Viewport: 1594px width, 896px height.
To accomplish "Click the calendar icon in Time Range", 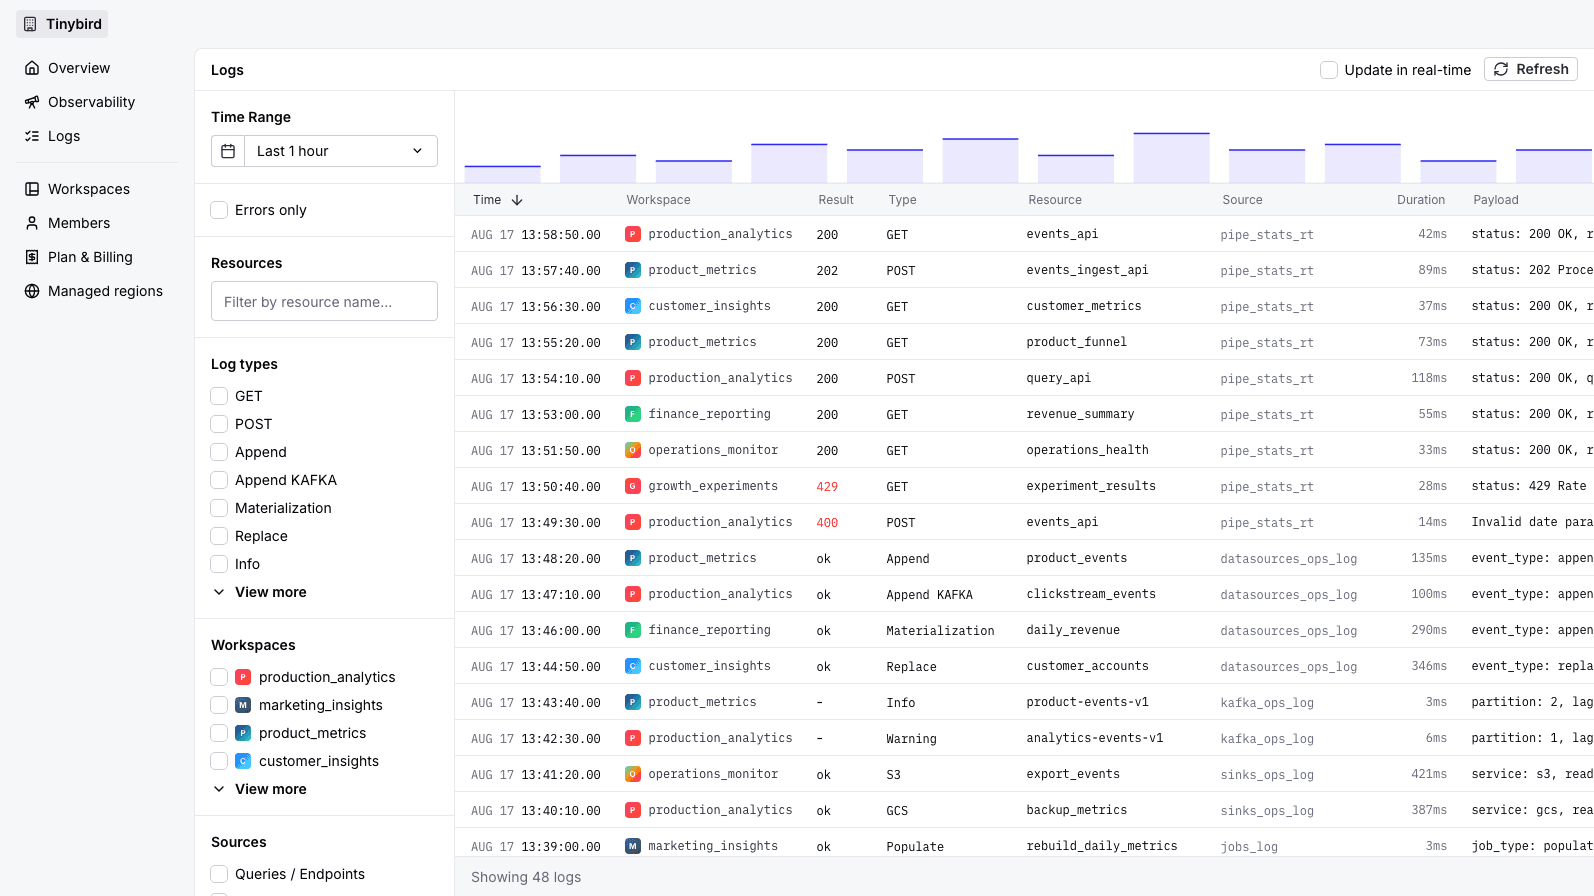I will pyautogui.click(x=228, y=151).
